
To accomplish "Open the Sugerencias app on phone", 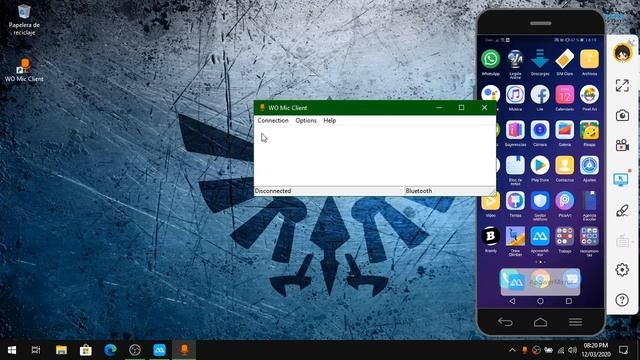I will click(x=515, y=130).
